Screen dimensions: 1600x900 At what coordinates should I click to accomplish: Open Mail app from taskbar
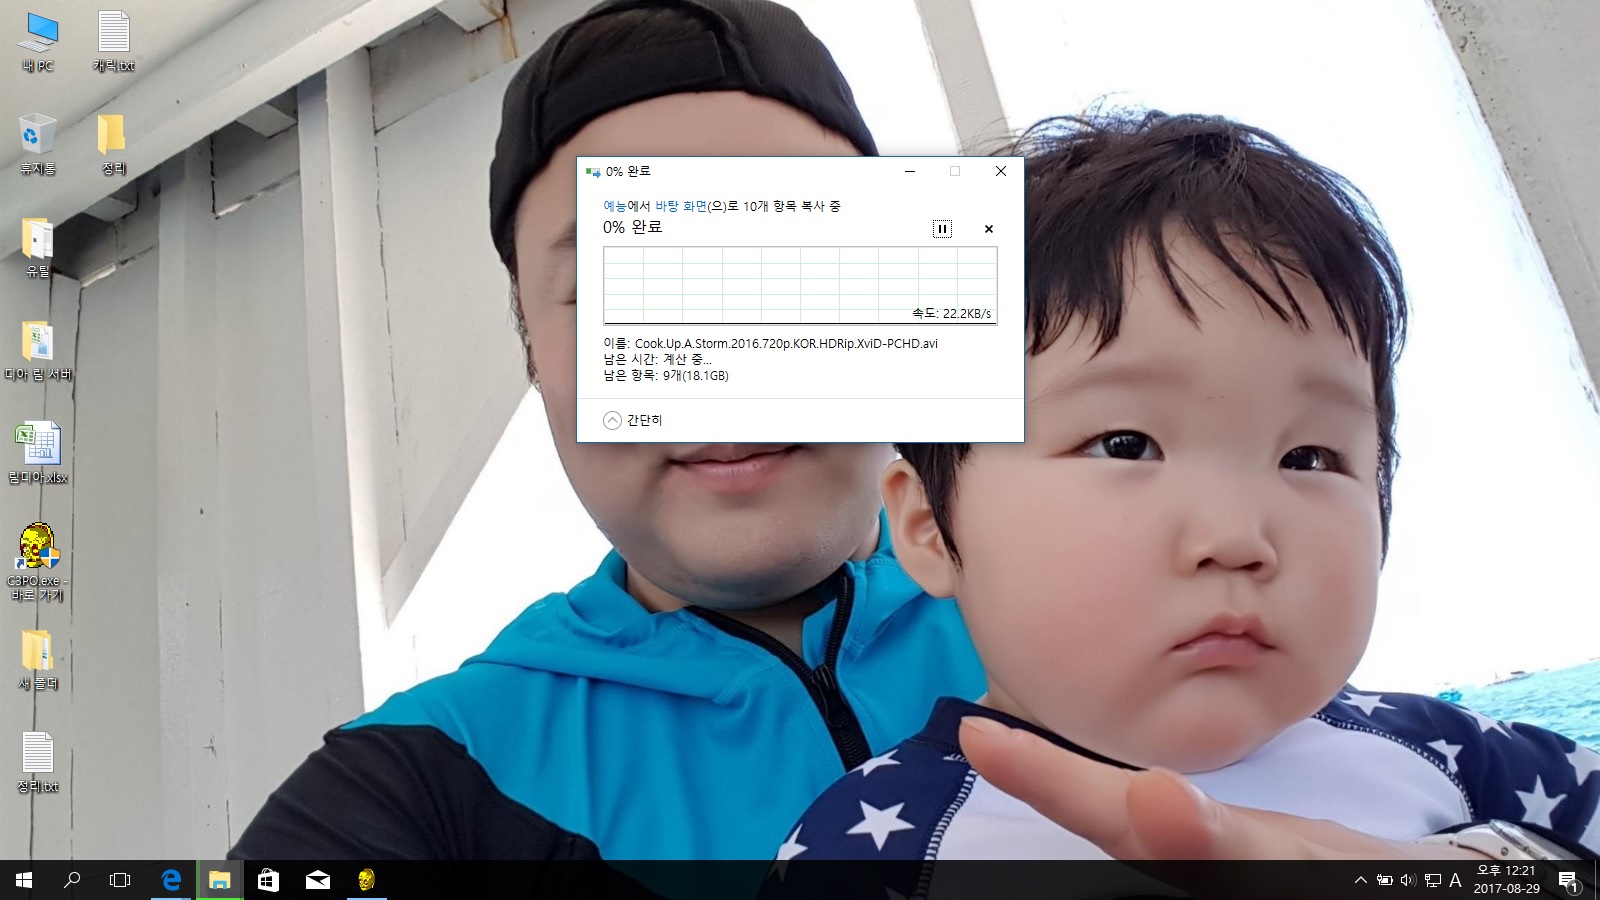pyautogui.click(x=318, y=880)
